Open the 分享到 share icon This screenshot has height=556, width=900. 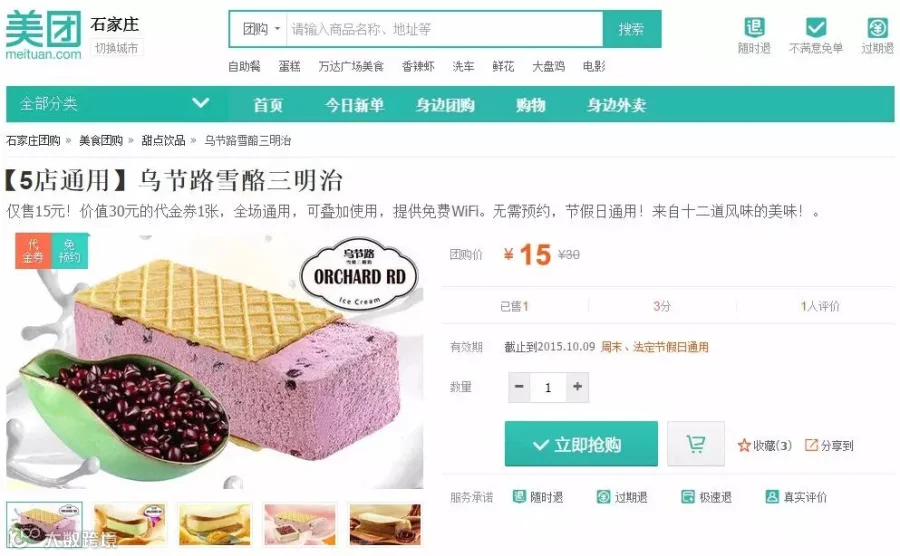pyautogui.click(x=811, y=445)
